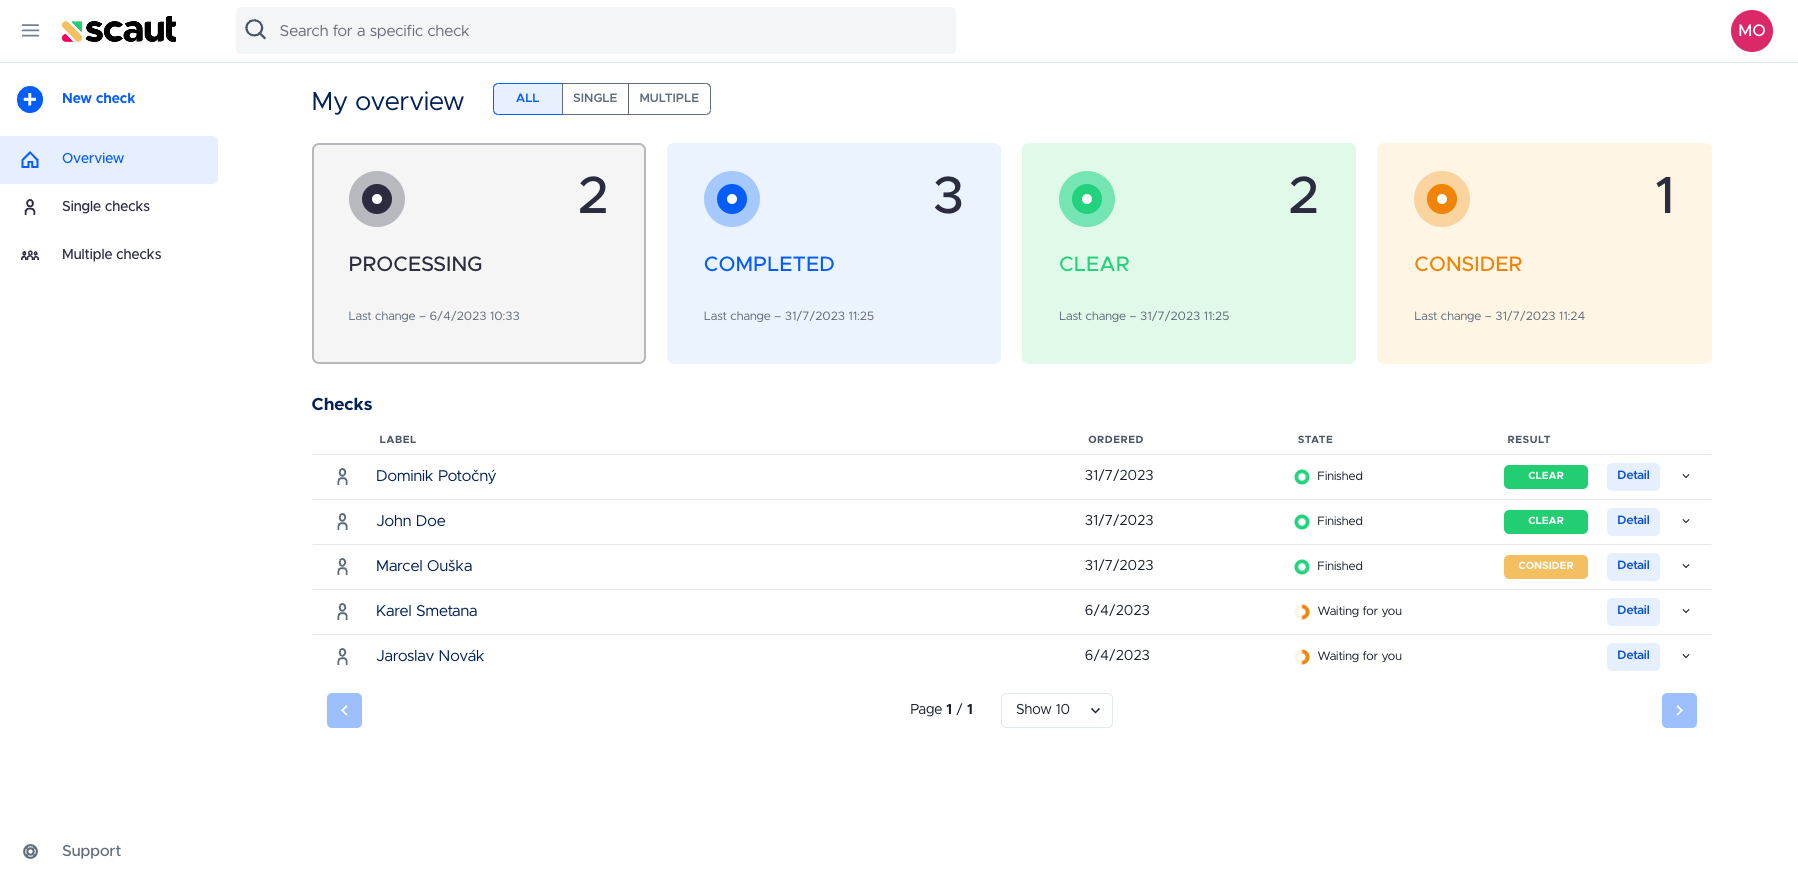Click CLEAR result badge for John Doe

[x=1545, y=522]
